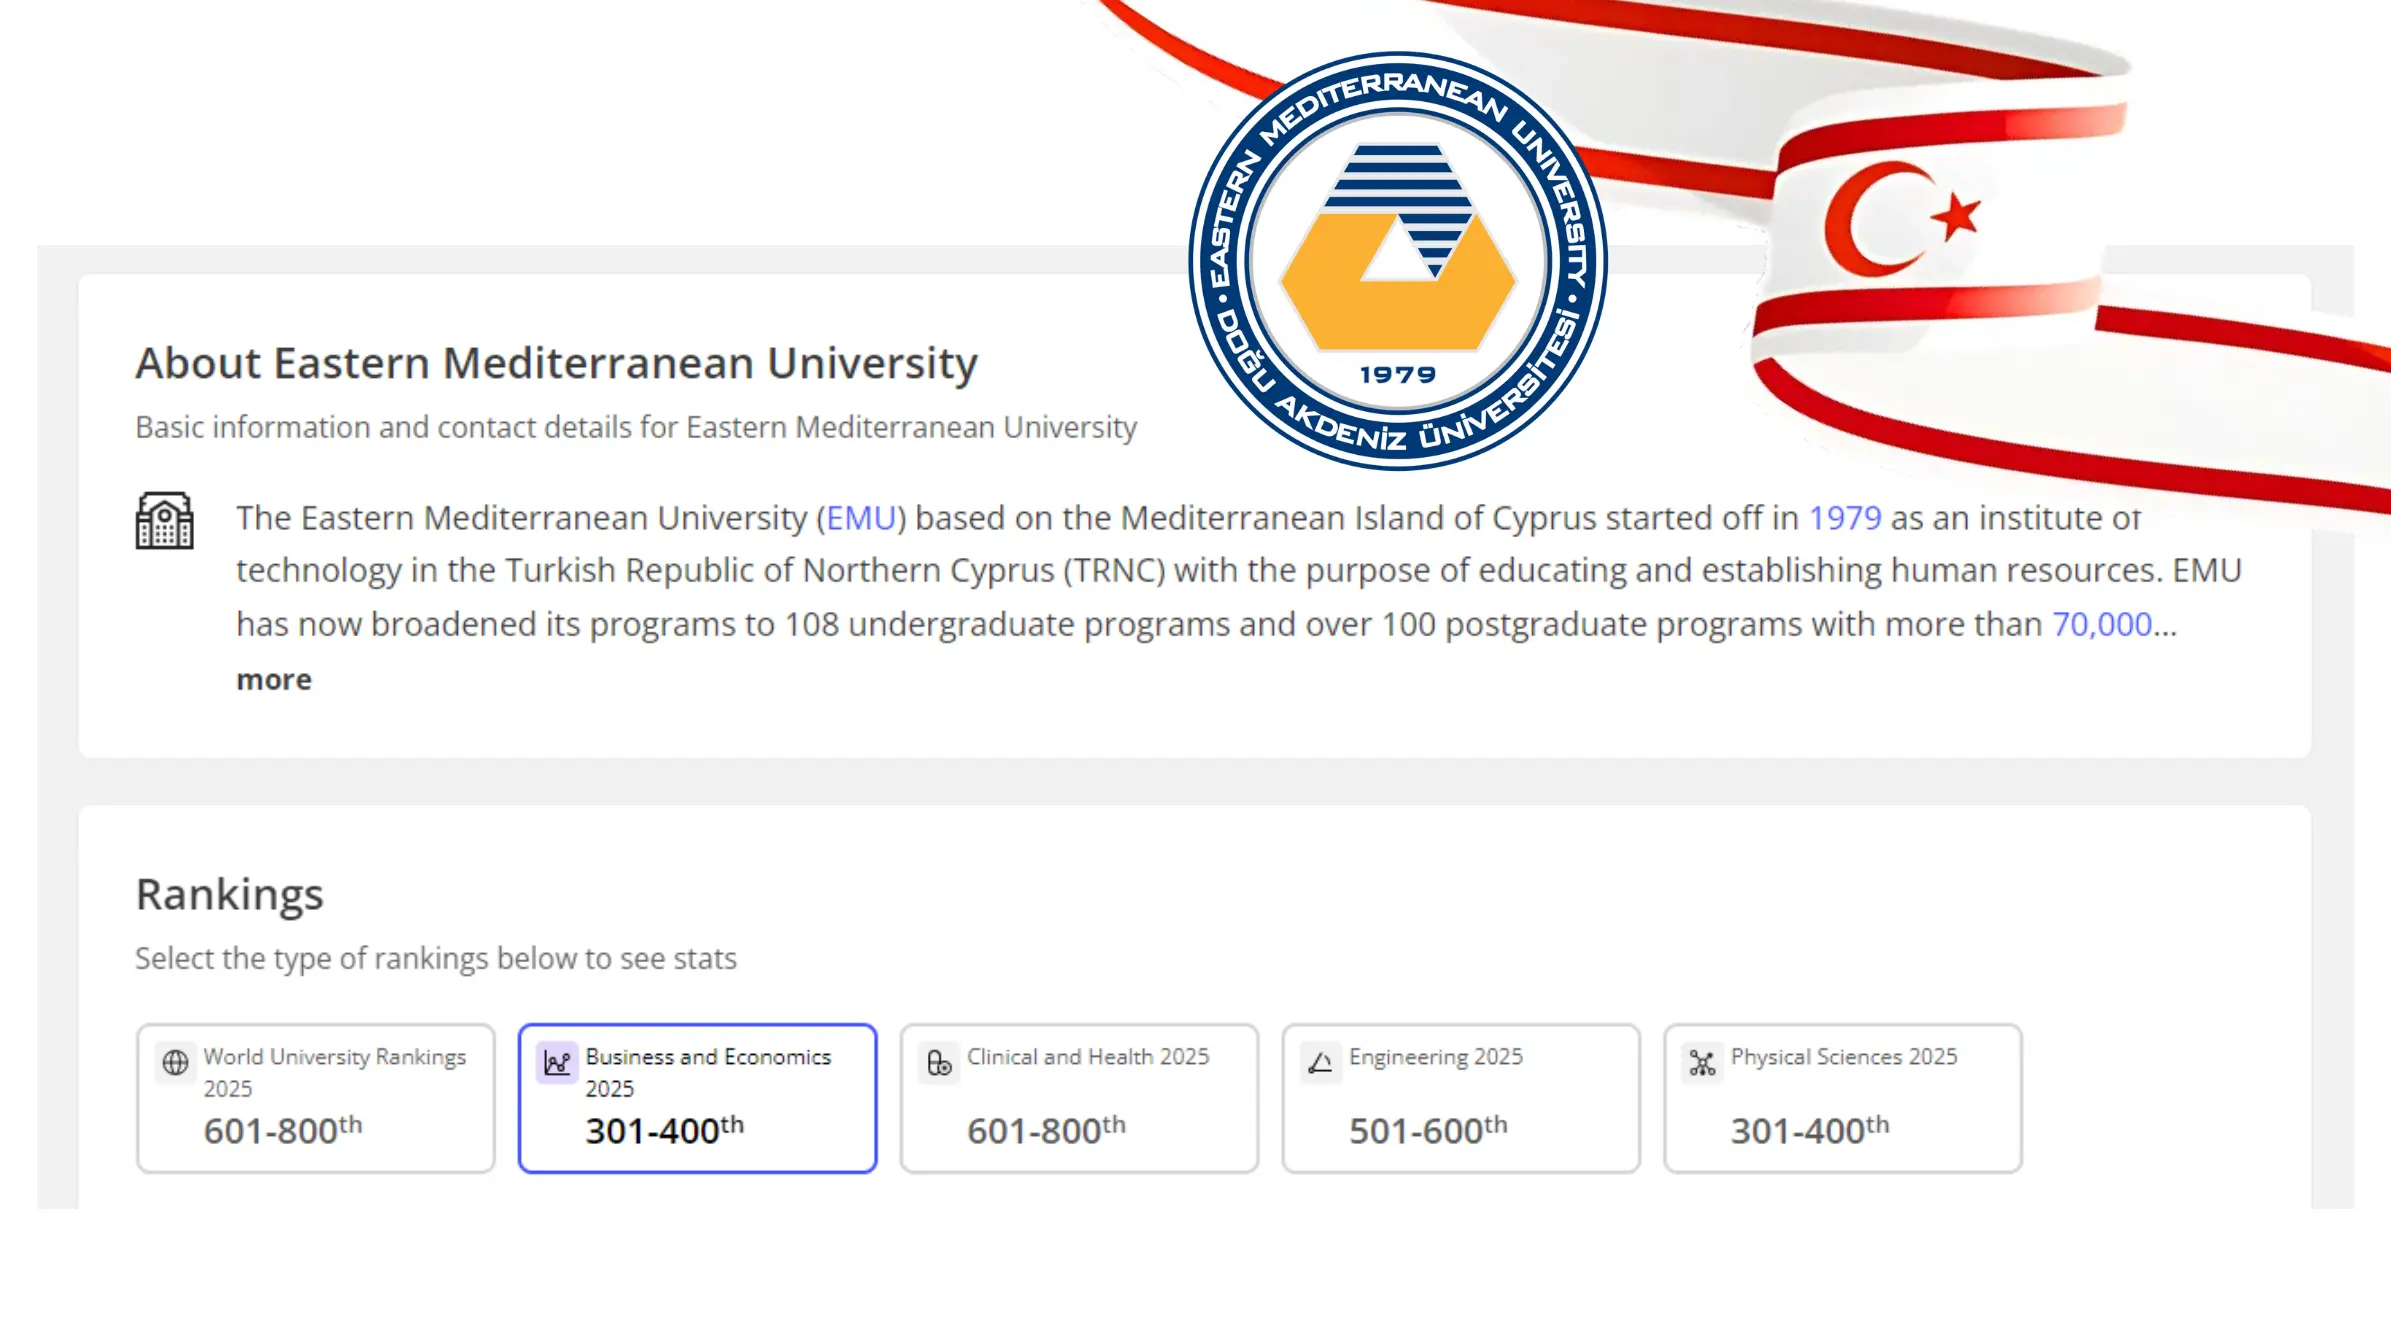The height and width of the screenshot is (1344, 2391).
Task: Click the 501-600th Engineering rank value
Action: tap(1428, 1130)
